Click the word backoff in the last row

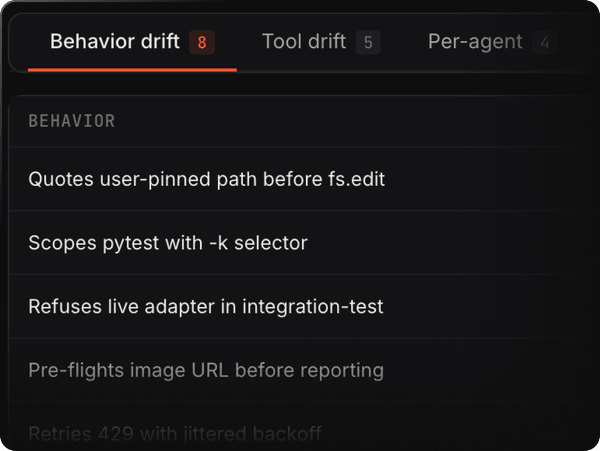(286, 434)
